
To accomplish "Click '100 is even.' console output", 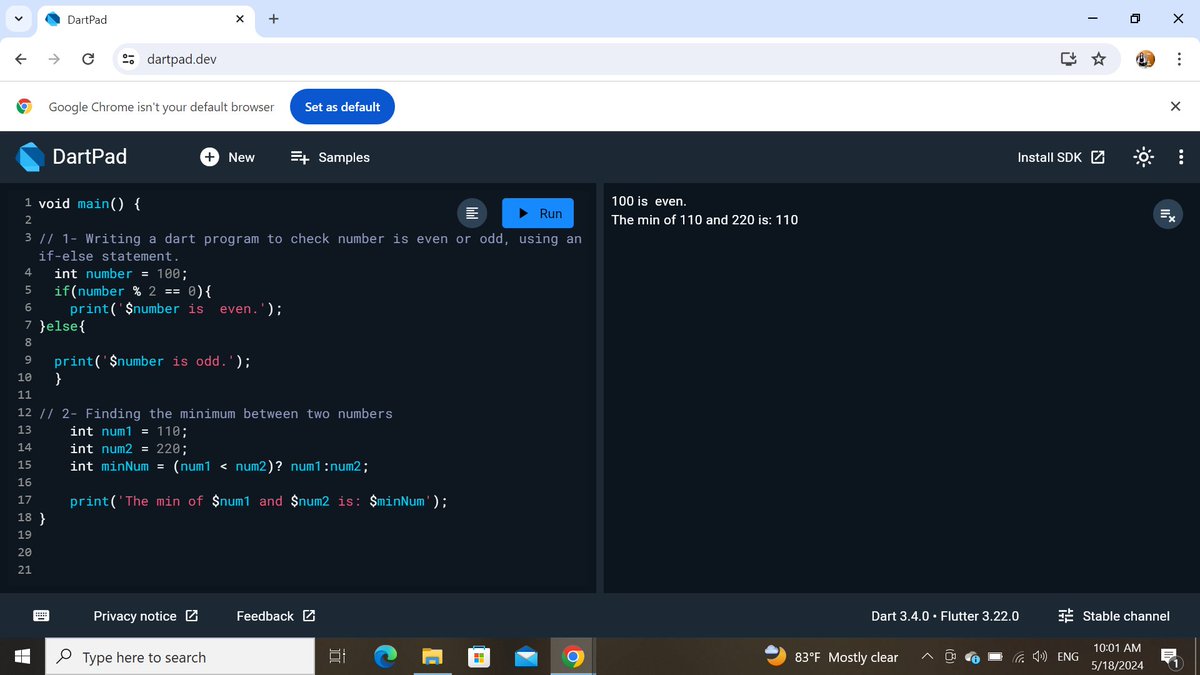I will 649,202.
